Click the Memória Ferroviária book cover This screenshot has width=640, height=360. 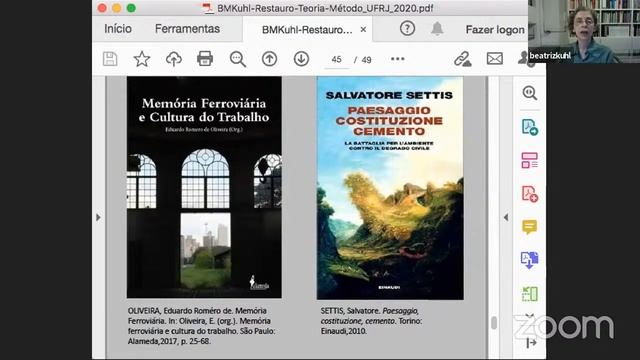(x=204, y=187)
